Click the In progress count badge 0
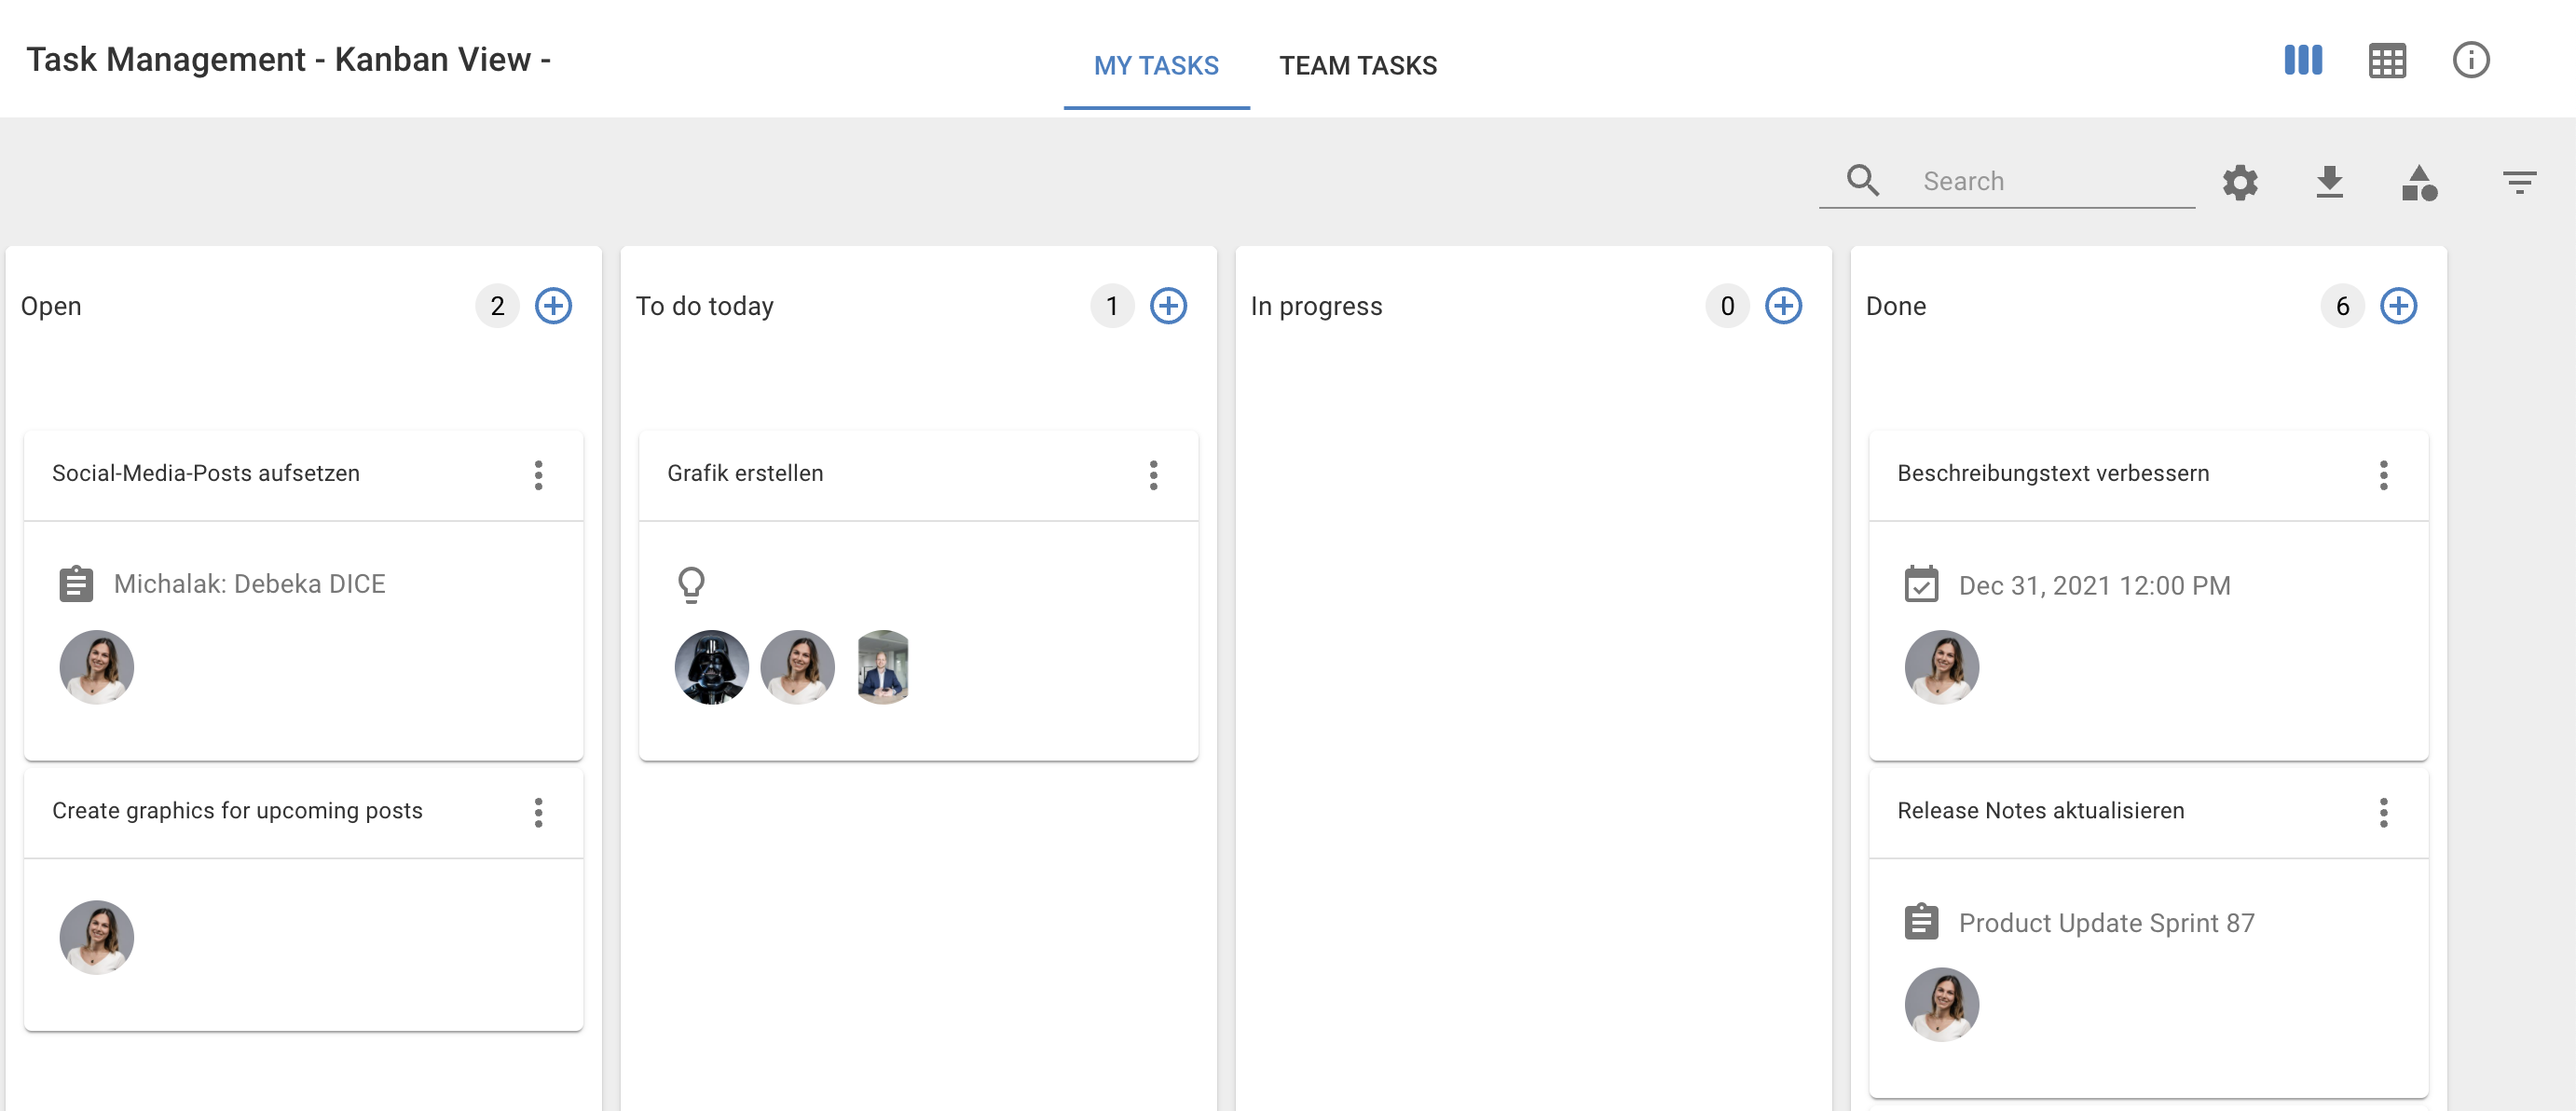This screenshot has height=1111, width=2576. pyautogui.click(x=1727, y=306)
